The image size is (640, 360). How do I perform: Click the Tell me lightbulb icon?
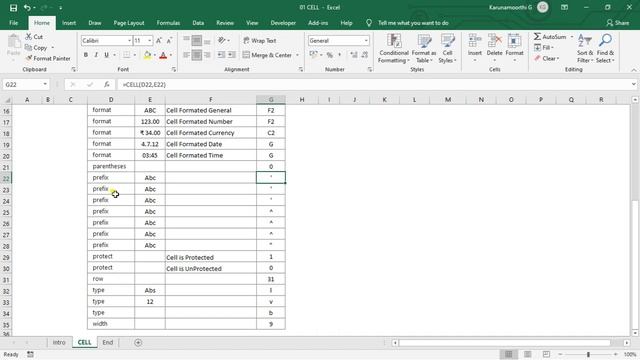[x=369, y=23]
